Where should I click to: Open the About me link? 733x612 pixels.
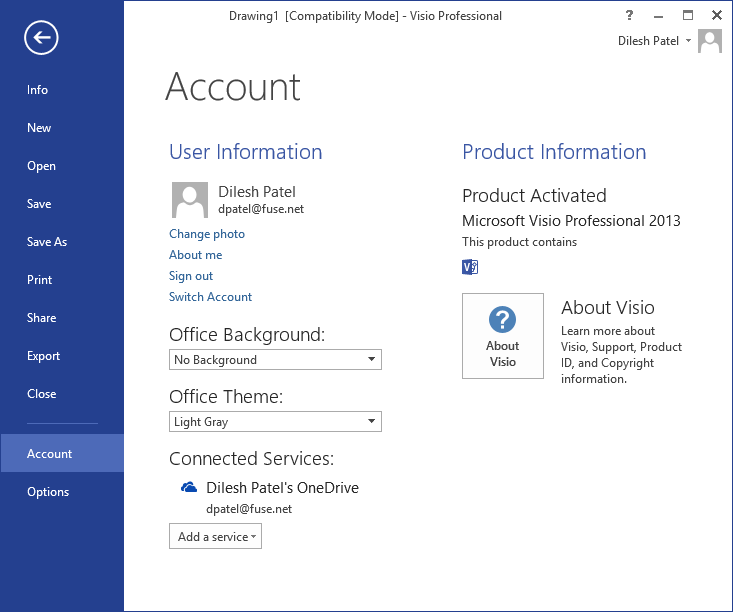pos(195,255)
